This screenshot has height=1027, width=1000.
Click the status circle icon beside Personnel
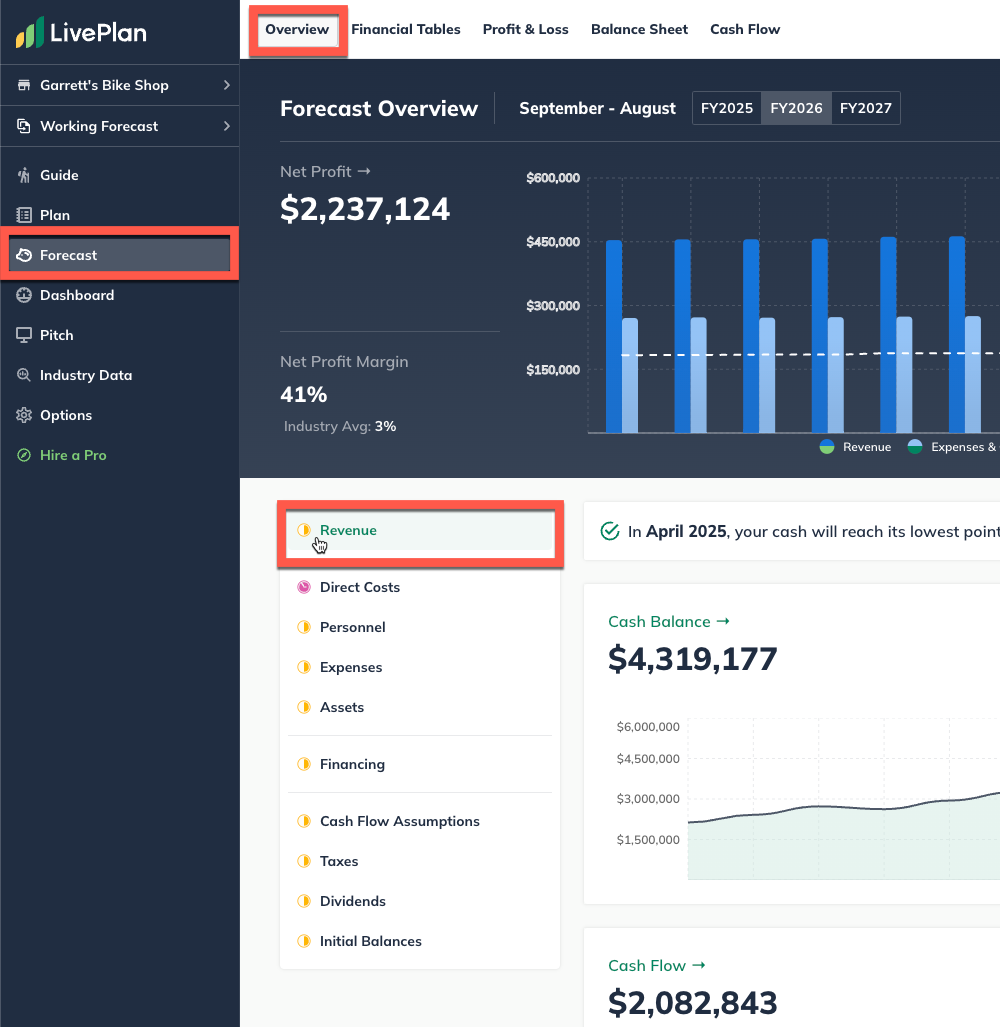point(304,627)
